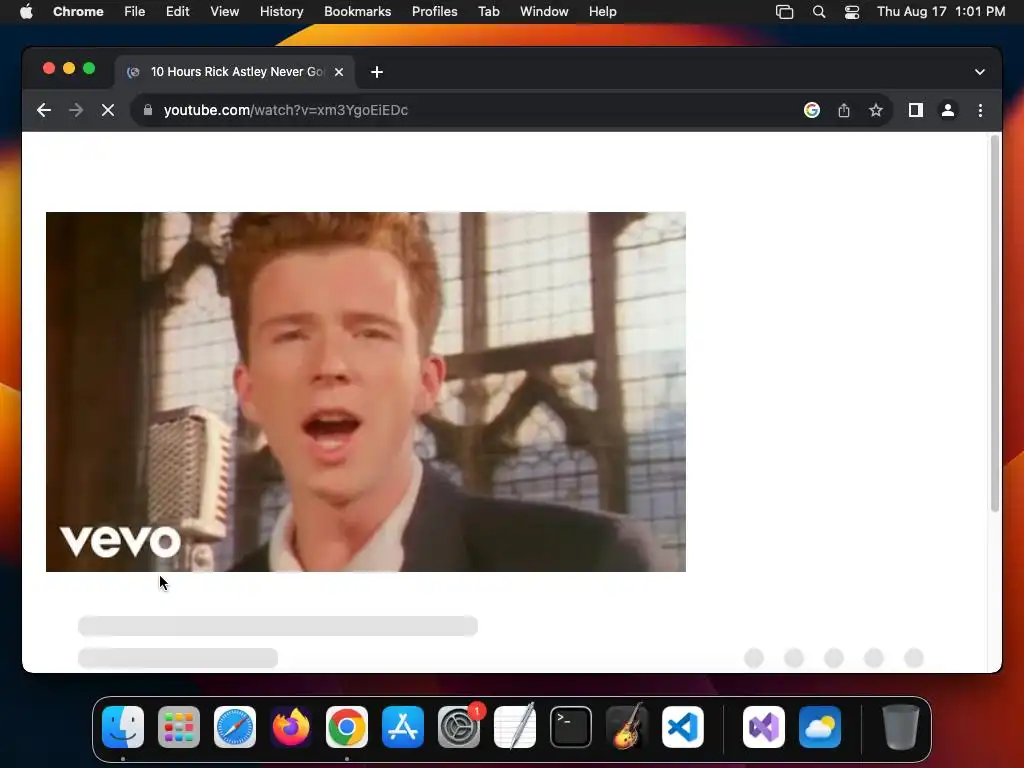Screen dimensions: 1024x768
Task: Launch Safari from the dock
Action: coord(235,727)
